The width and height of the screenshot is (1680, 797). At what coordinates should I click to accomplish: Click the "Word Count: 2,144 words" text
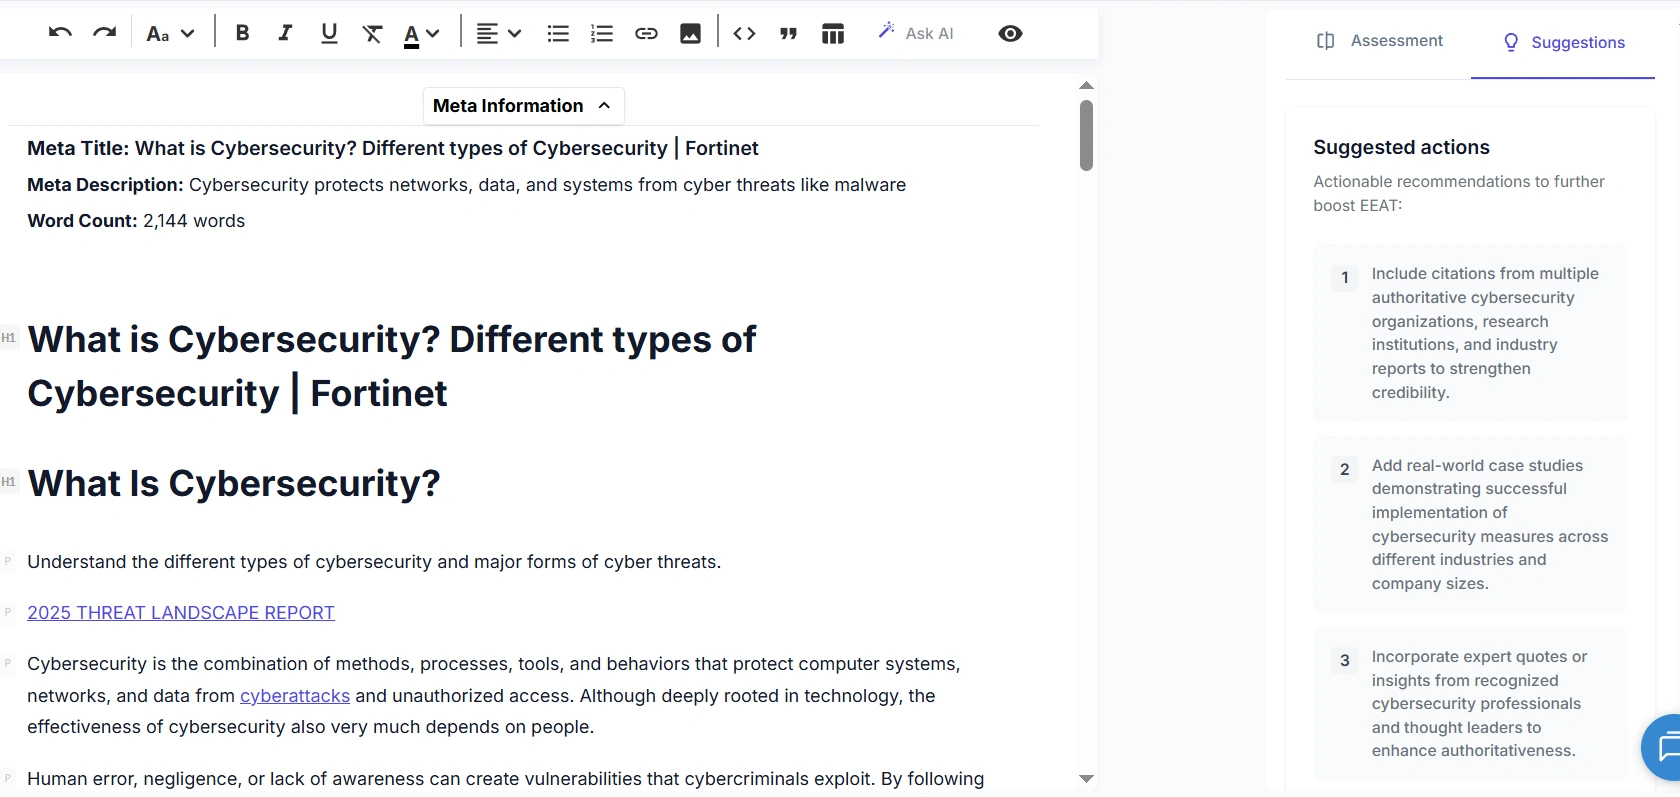(136, 221)
